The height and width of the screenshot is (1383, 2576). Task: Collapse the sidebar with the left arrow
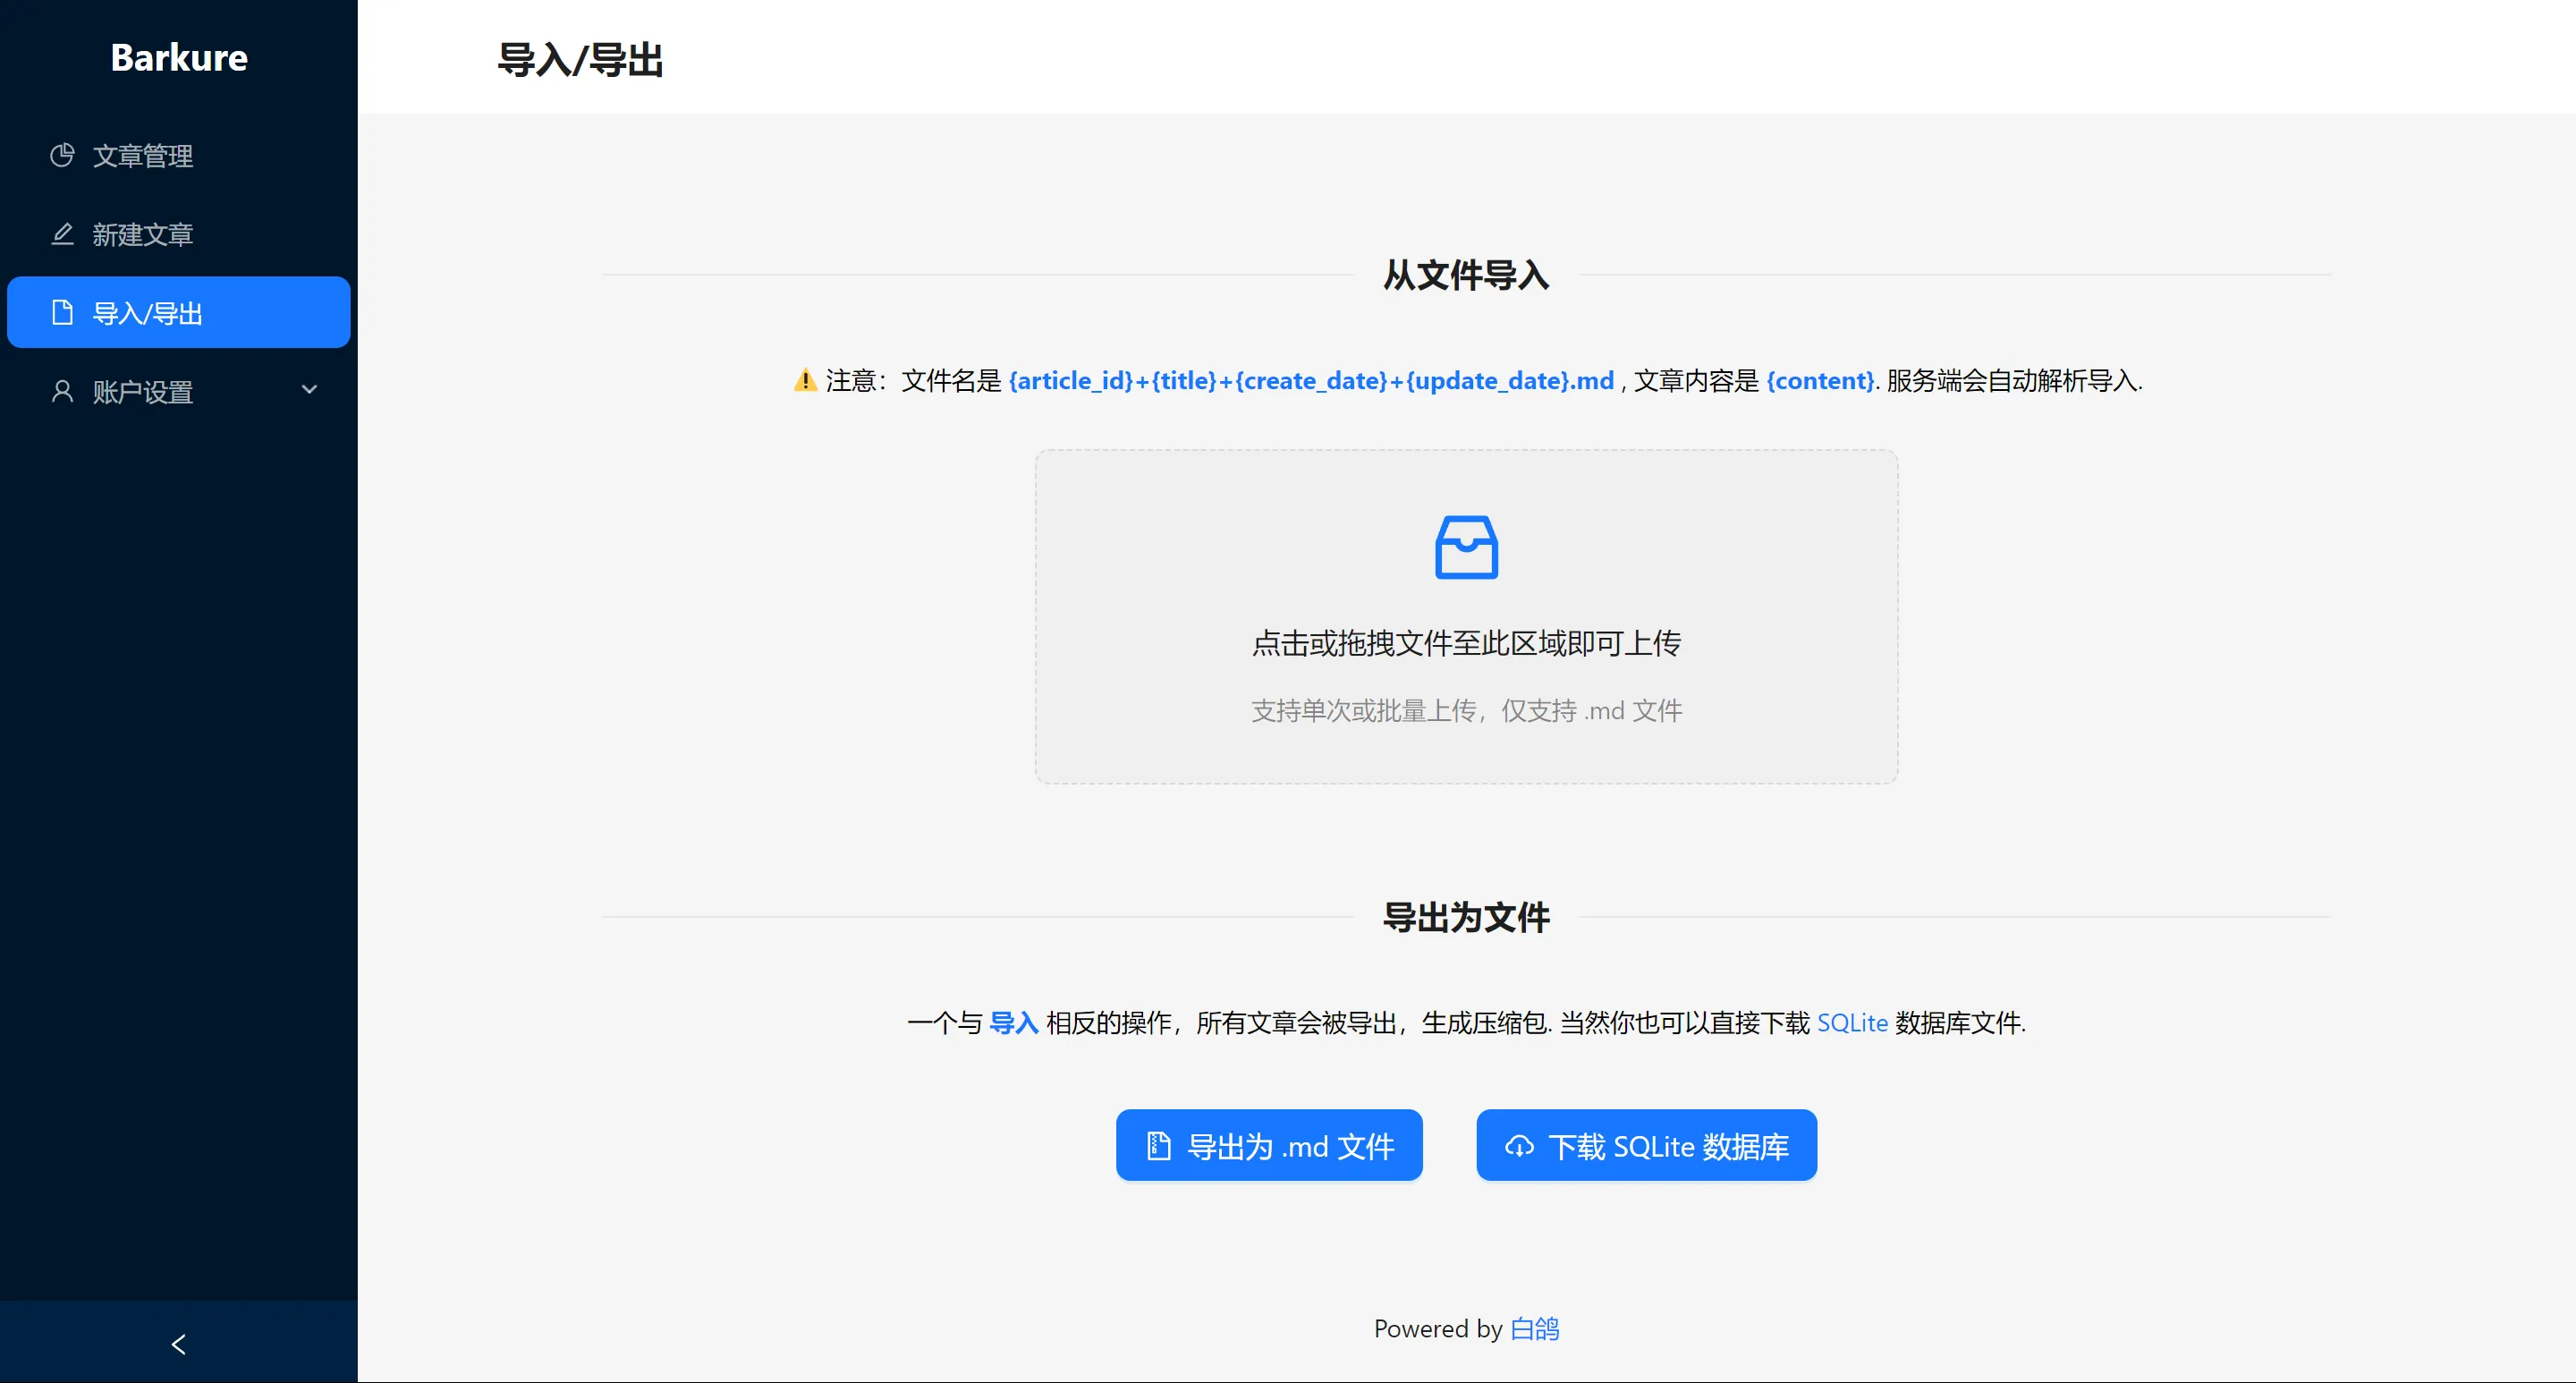[179, 1344]
